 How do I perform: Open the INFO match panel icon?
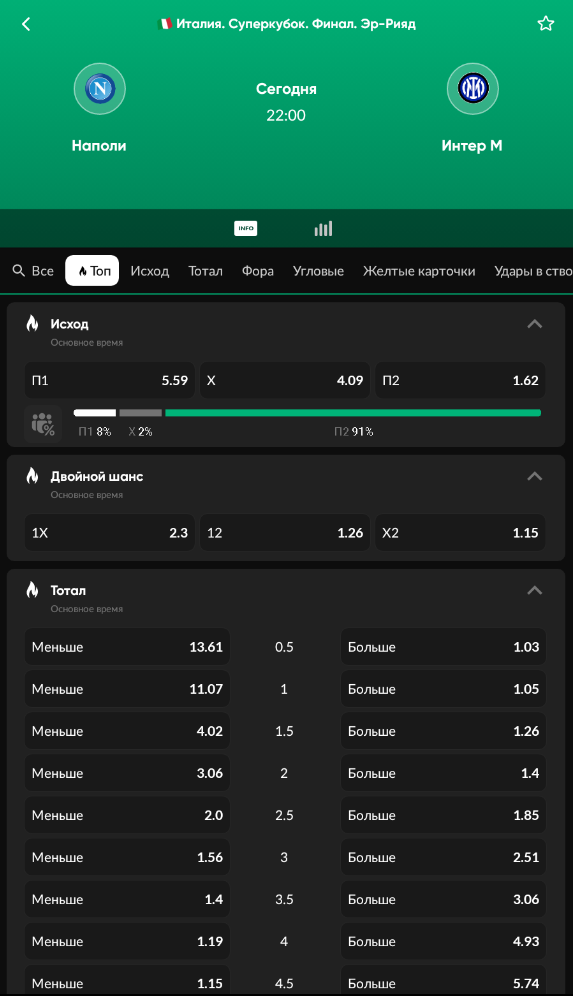tap(245, 228)
